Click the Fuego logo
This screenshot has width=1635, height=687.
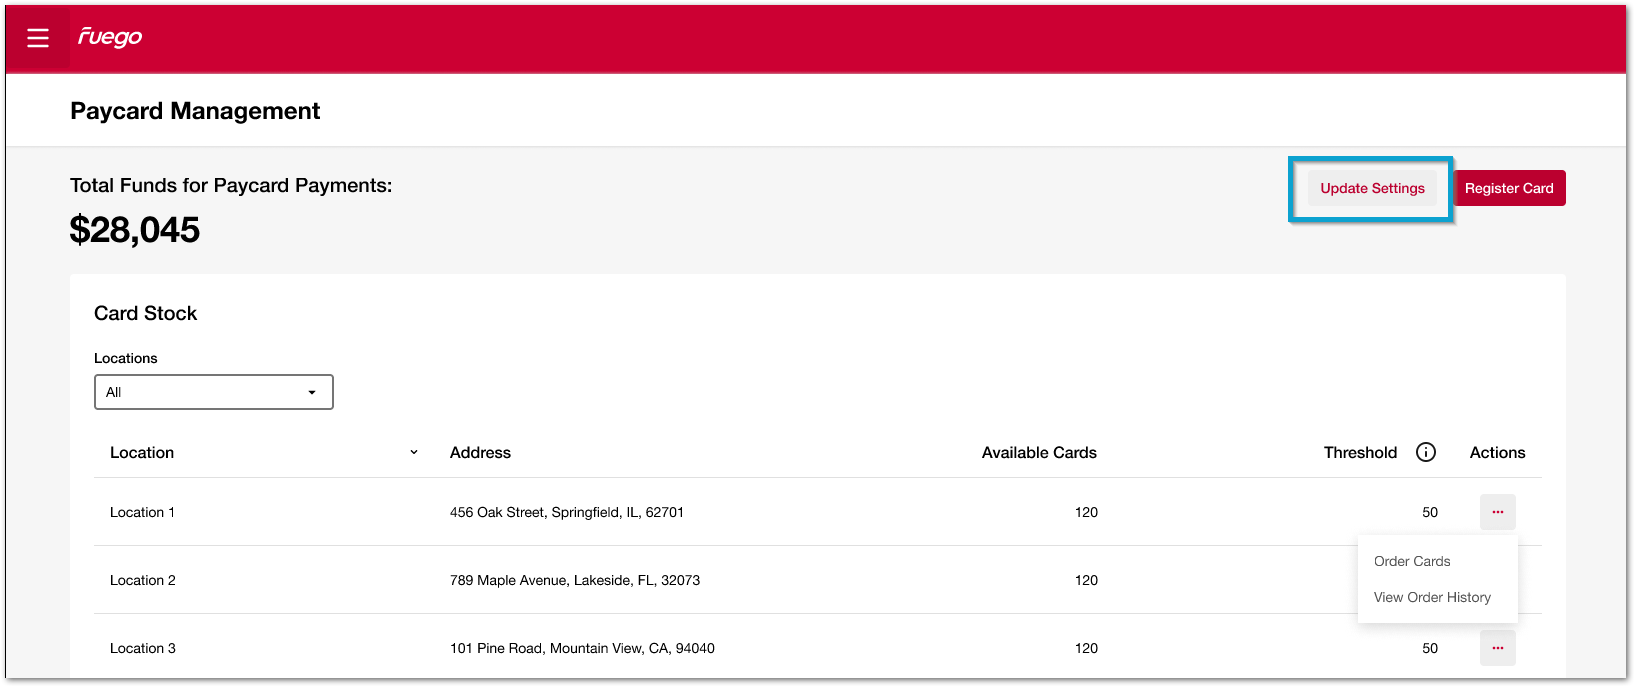point(110,37)
